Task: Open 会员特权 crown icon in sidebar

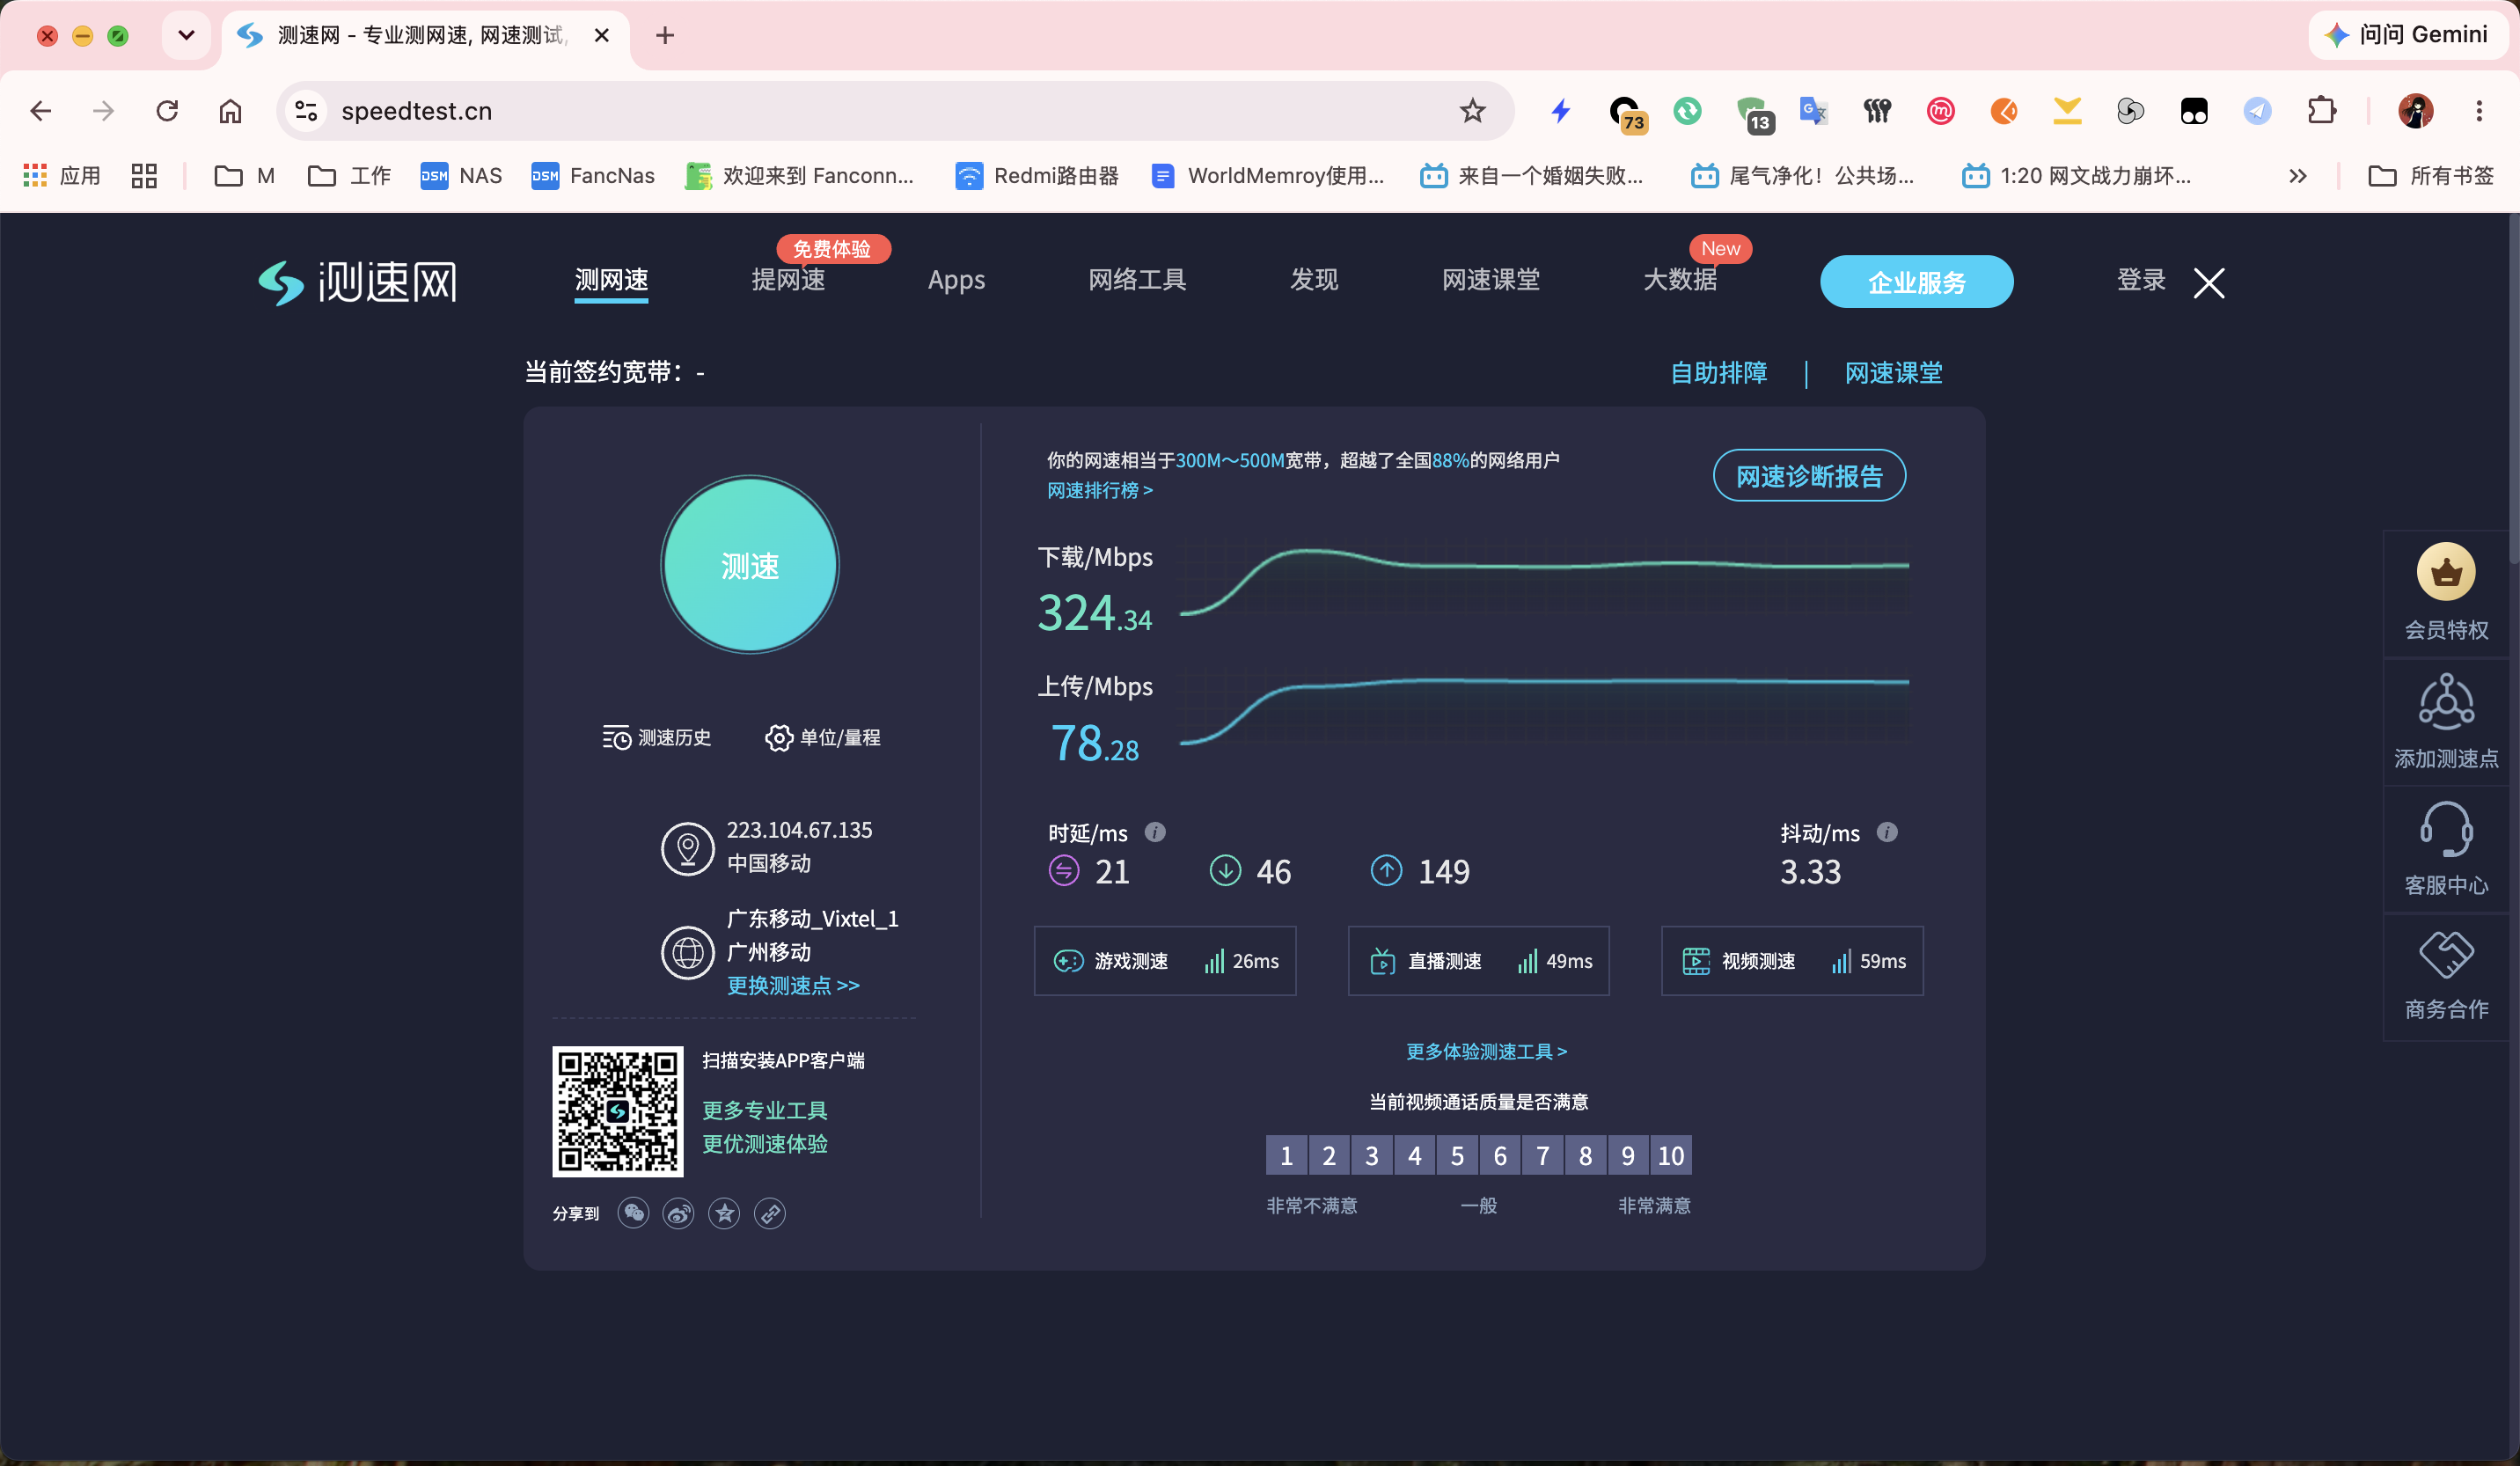Action: [x=2445, y=572]
